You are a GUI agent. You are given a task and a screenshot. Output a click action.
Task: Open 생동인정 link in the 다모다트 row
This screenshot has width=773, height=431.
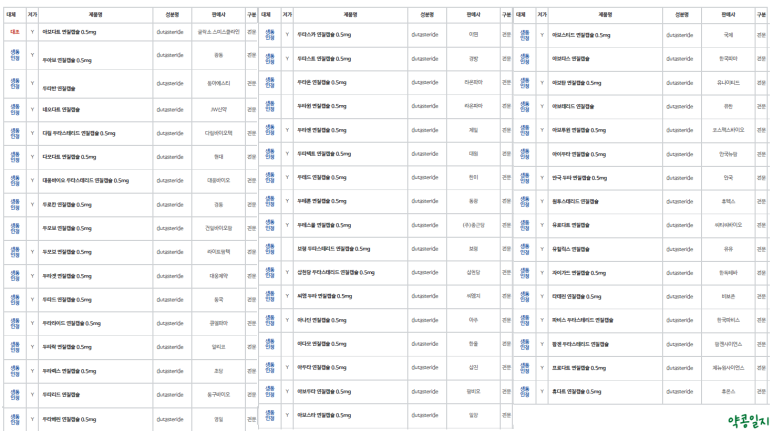click(x=15, y=157)
